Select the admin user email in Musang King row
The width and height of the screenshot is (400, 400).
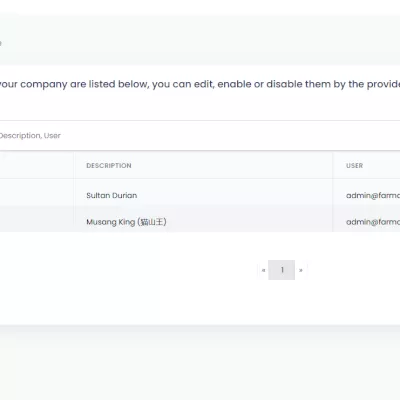[x=373, y=222]
